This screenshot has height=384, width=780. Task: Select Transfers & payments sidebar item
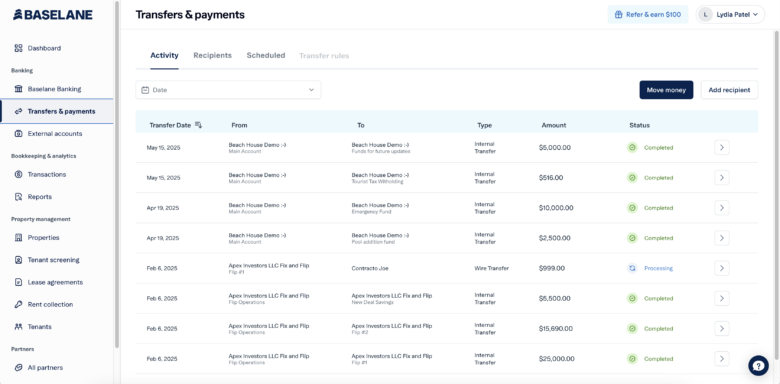[x=57, y=111]
